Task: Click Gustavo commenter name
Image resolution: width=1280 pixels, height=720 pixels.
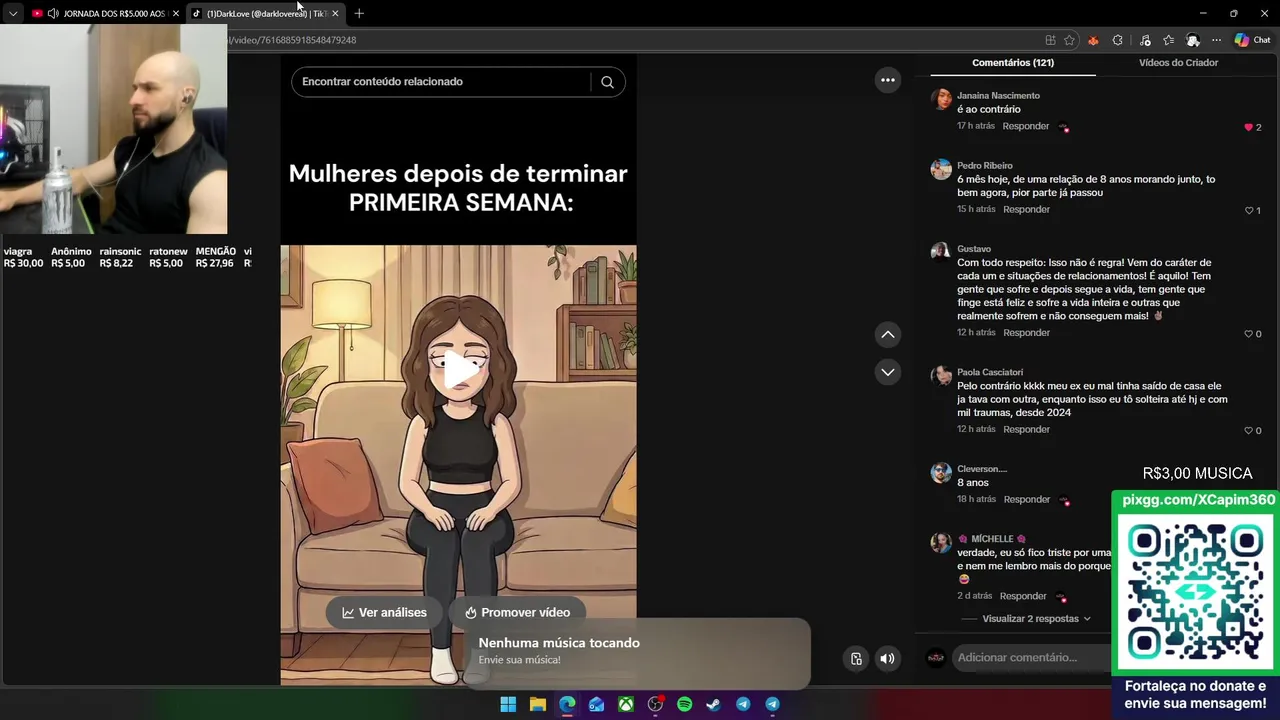Action: pyautogui.click(x=974, y=249)
